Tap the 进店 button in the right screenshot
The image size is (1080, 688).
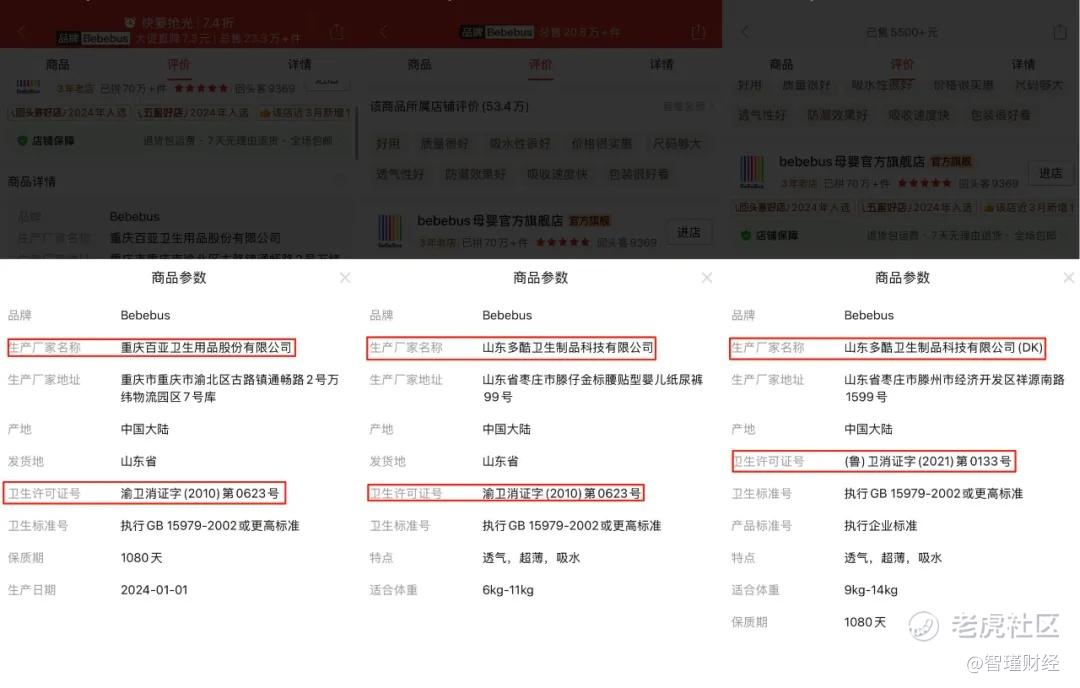pos(1050,174)
